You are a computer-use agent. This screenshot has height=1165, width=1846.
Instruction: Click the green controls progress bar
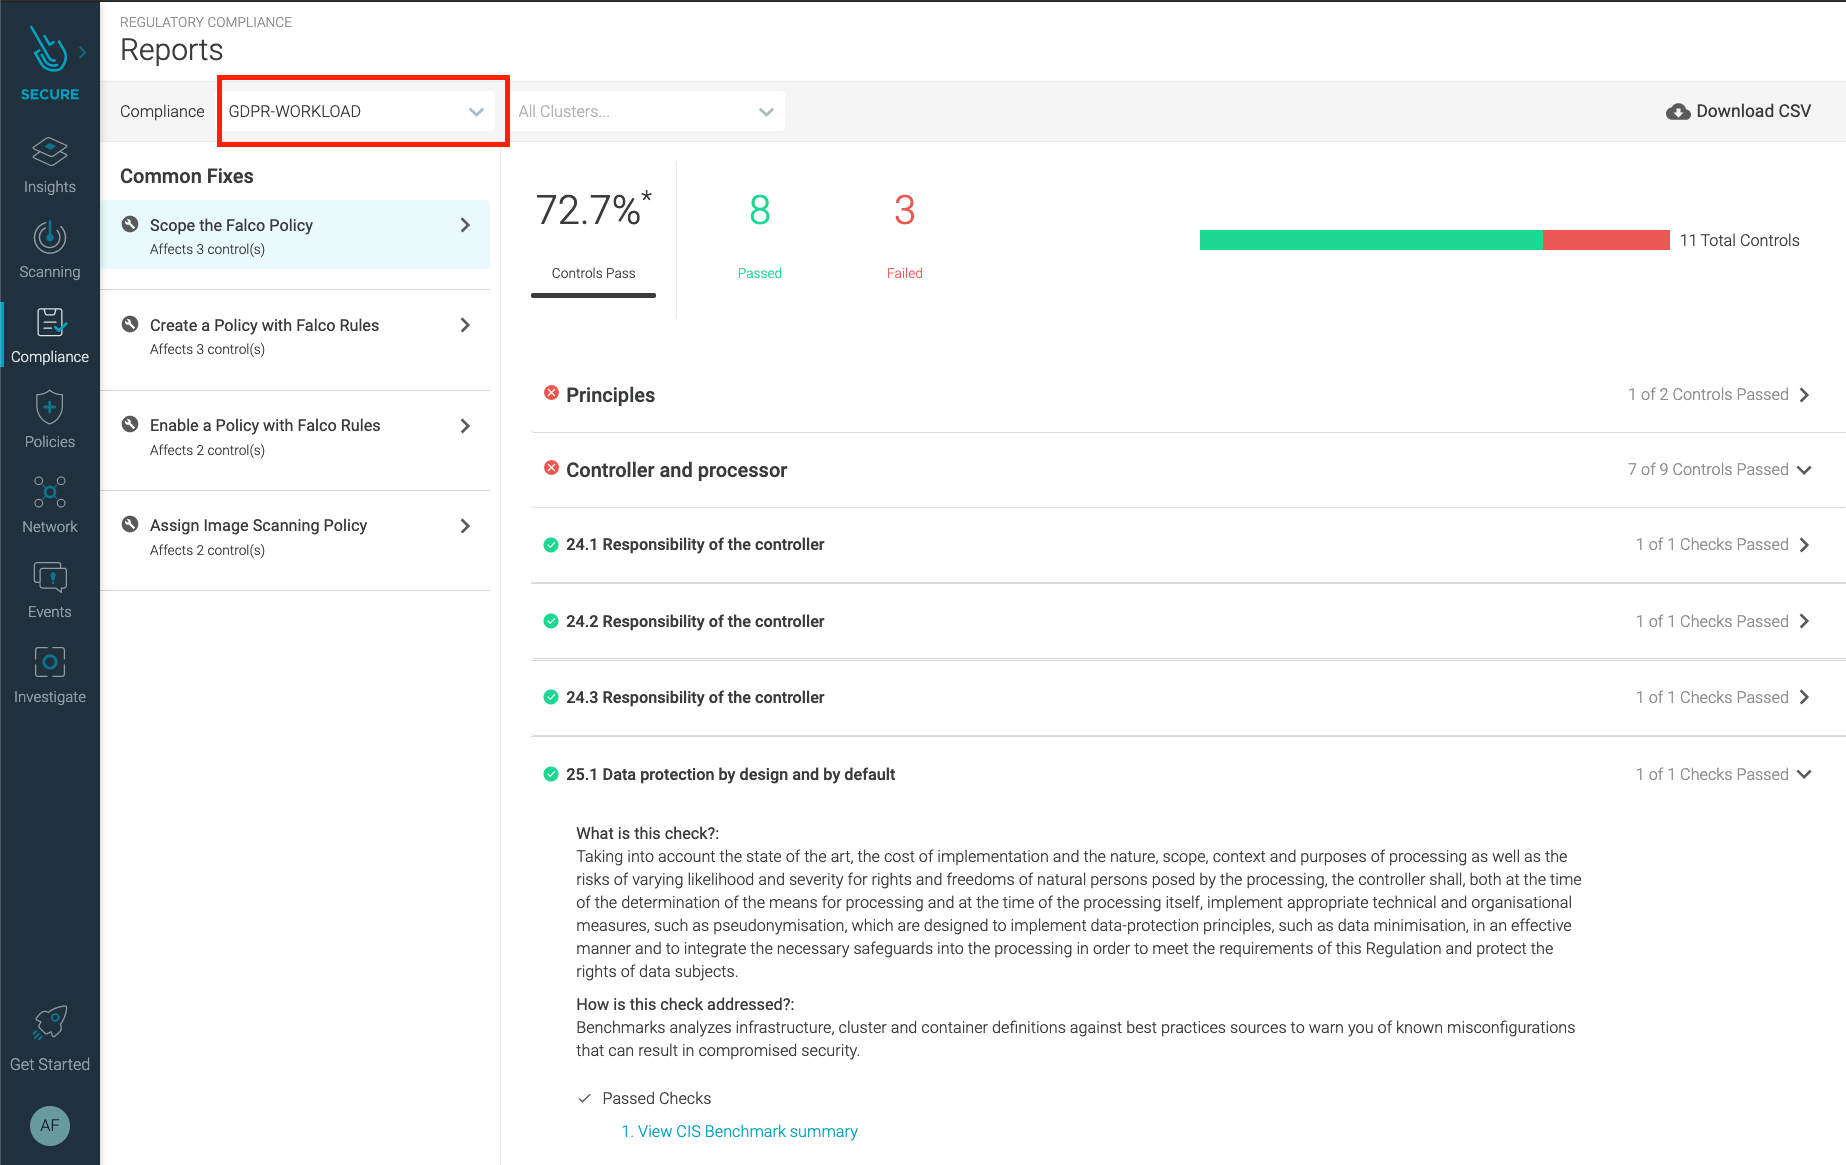(x=1370, y=239)
